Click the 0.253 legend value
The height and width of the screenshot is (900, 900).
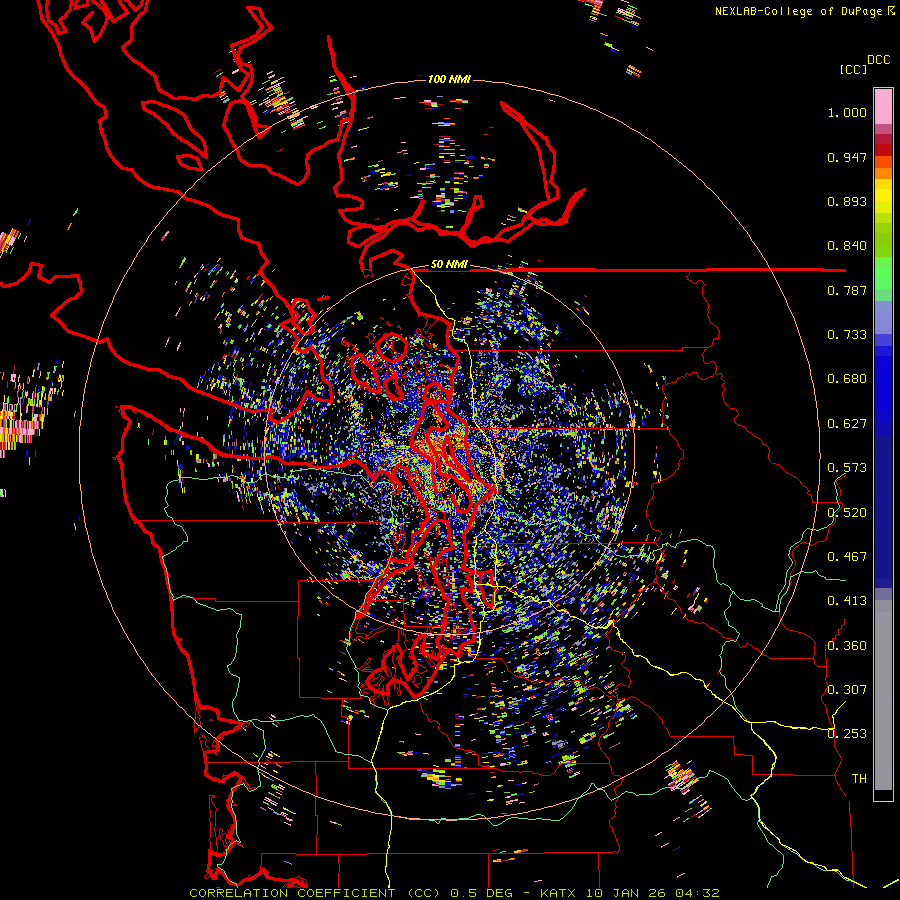847,734
